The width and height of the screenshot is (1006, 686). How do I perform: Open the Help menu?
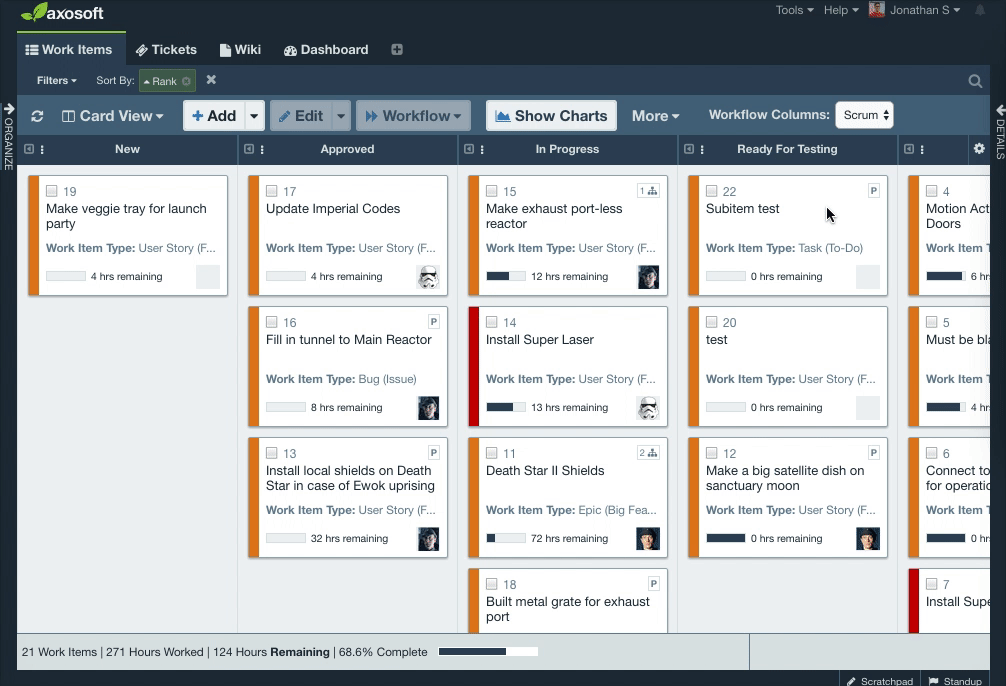841,10
